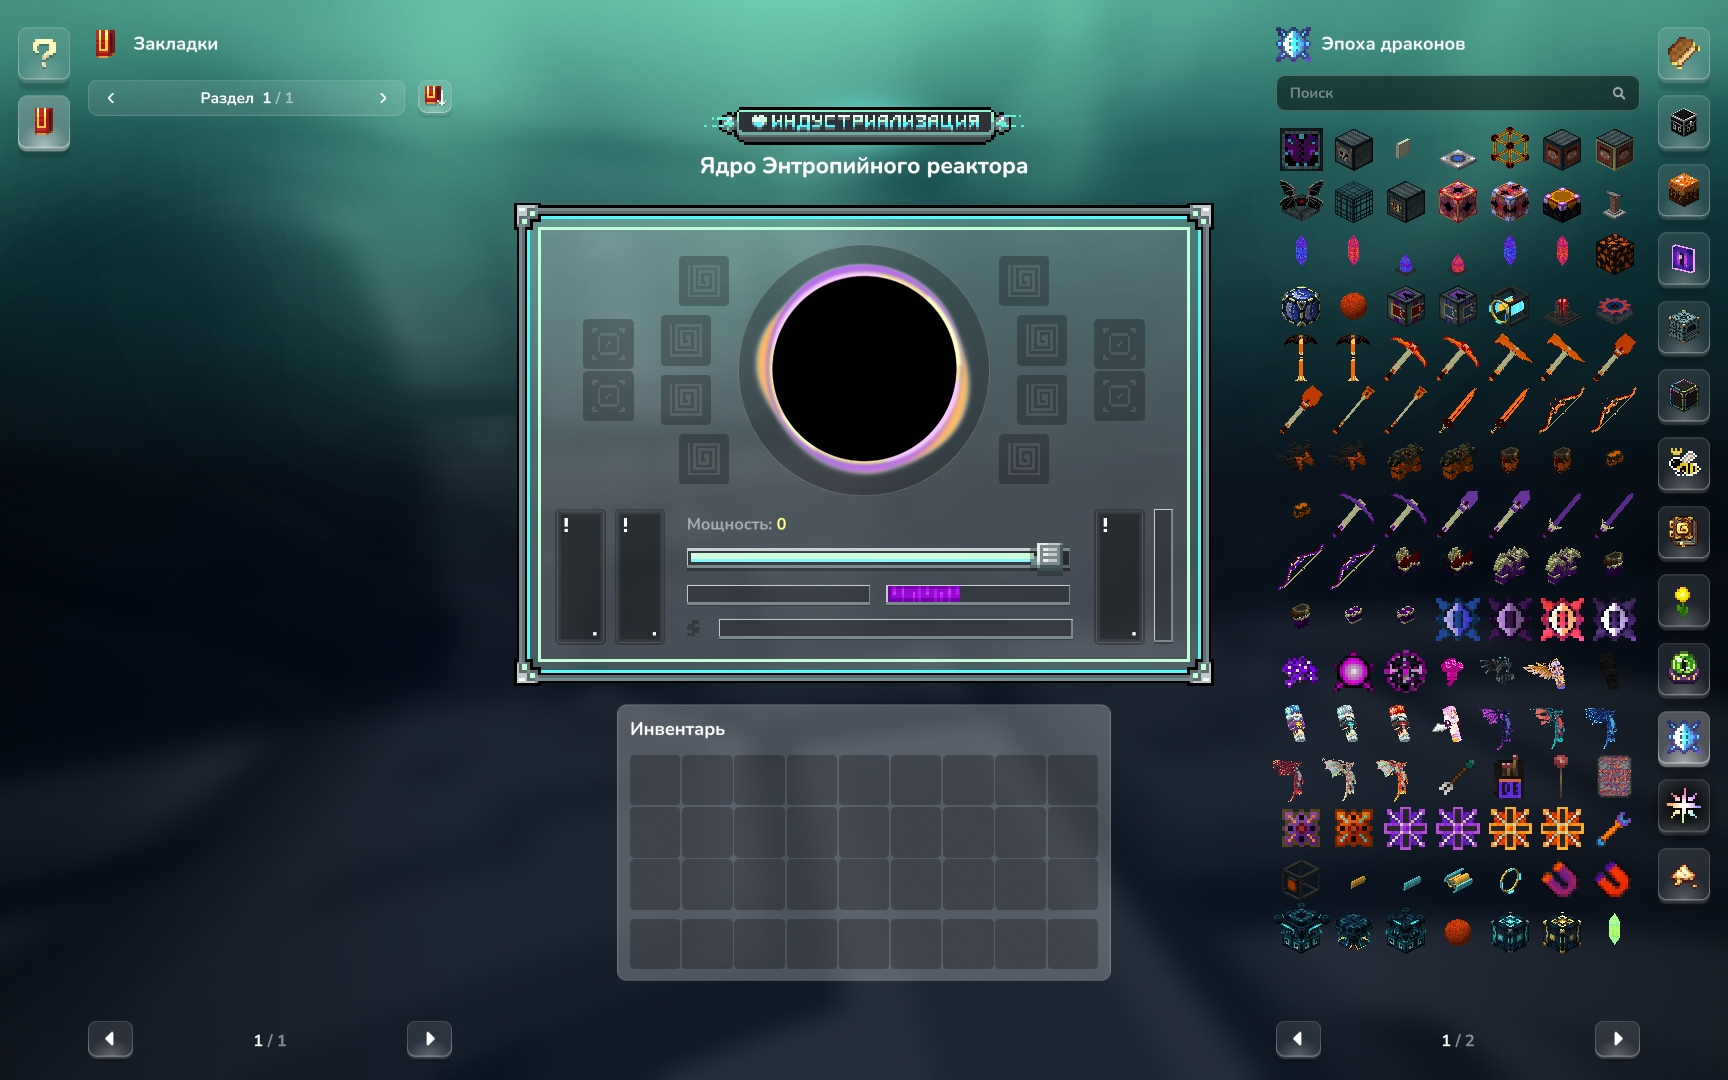Open the purple portal category tab
Screen dimensions: 1728x1080
click(1683, 259)
